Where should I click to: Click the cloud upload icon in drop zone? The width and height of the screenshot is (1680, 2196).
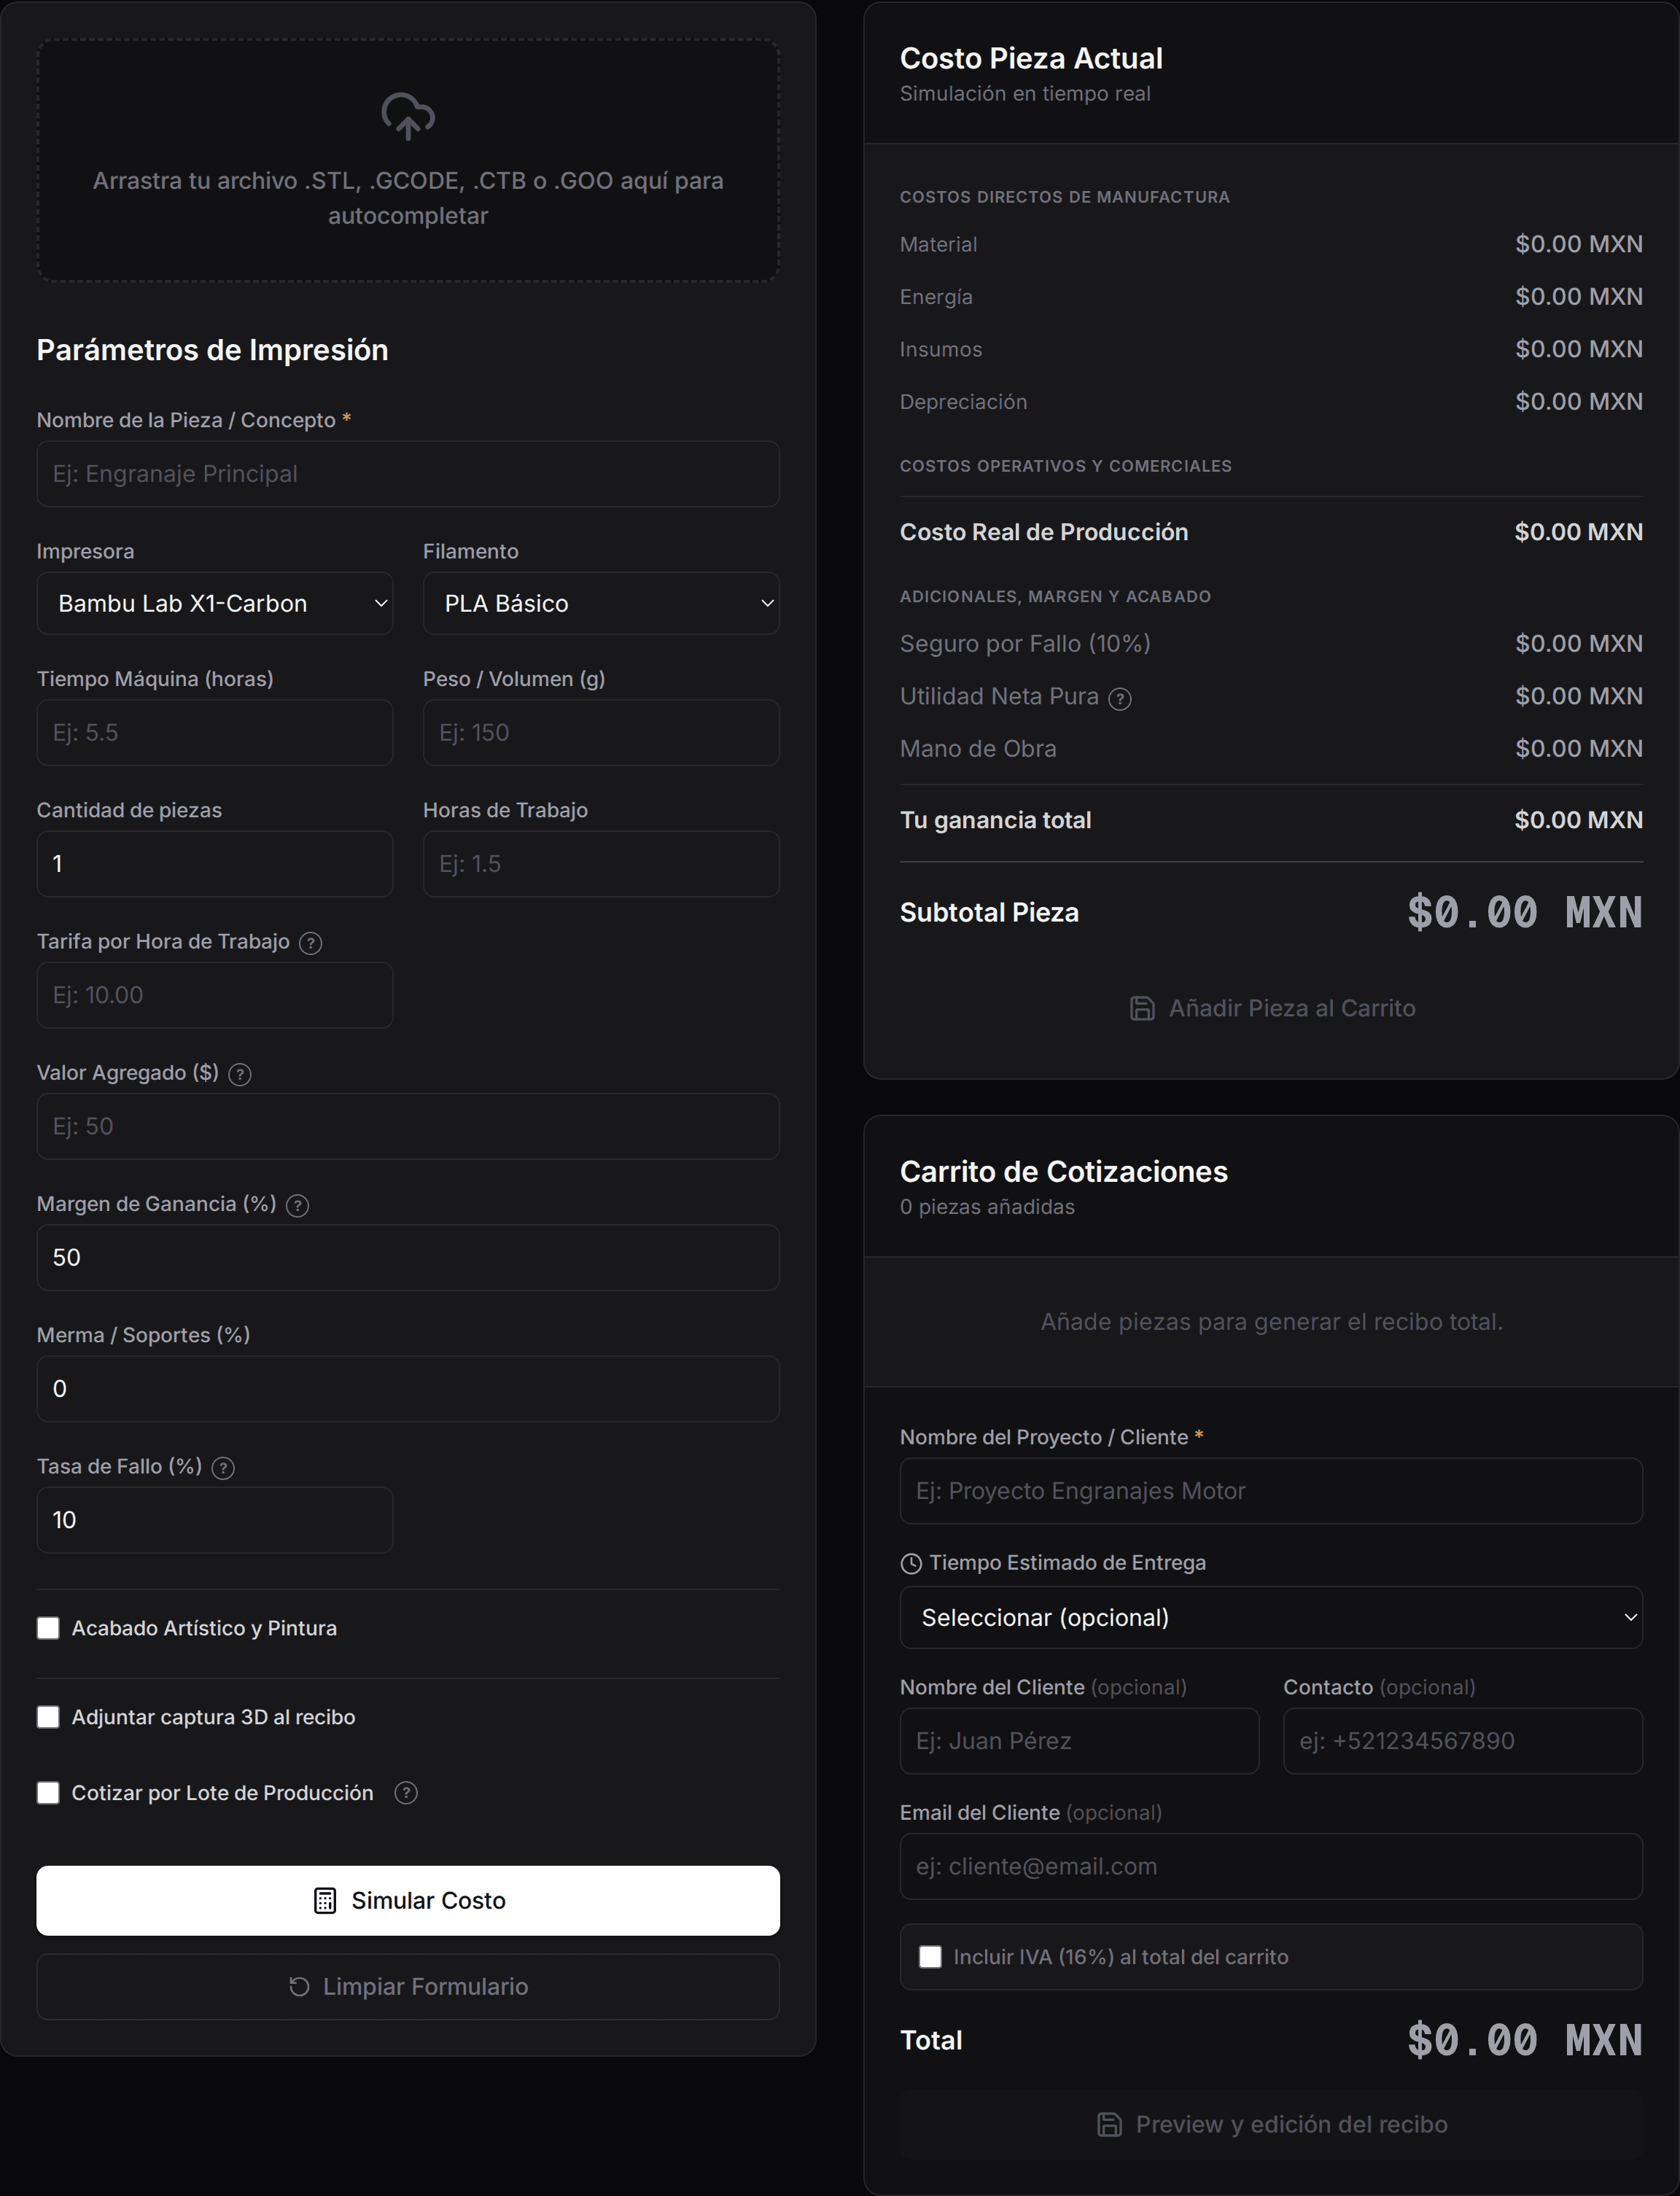point(408,116)
